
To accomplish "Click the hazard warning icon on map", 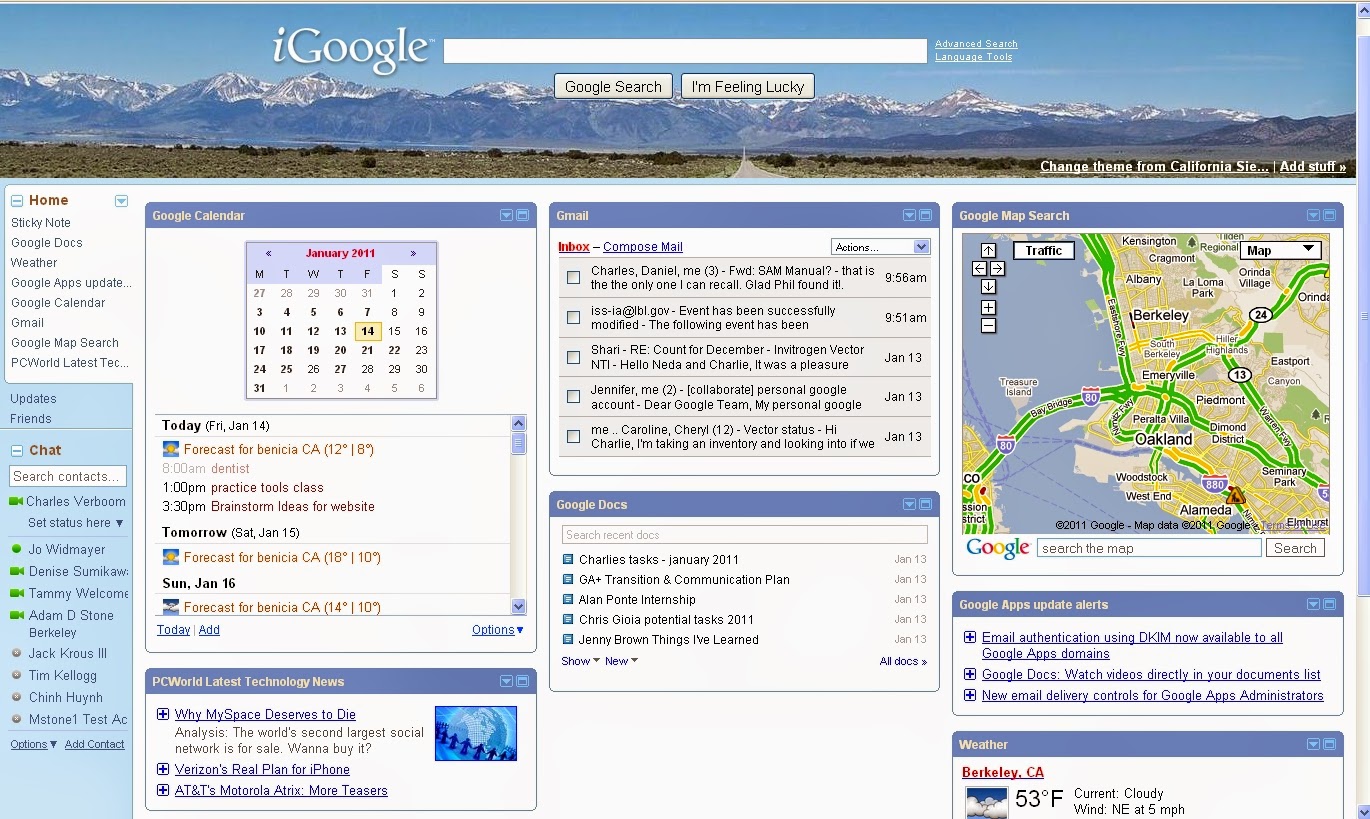I will coord(1236,495).
